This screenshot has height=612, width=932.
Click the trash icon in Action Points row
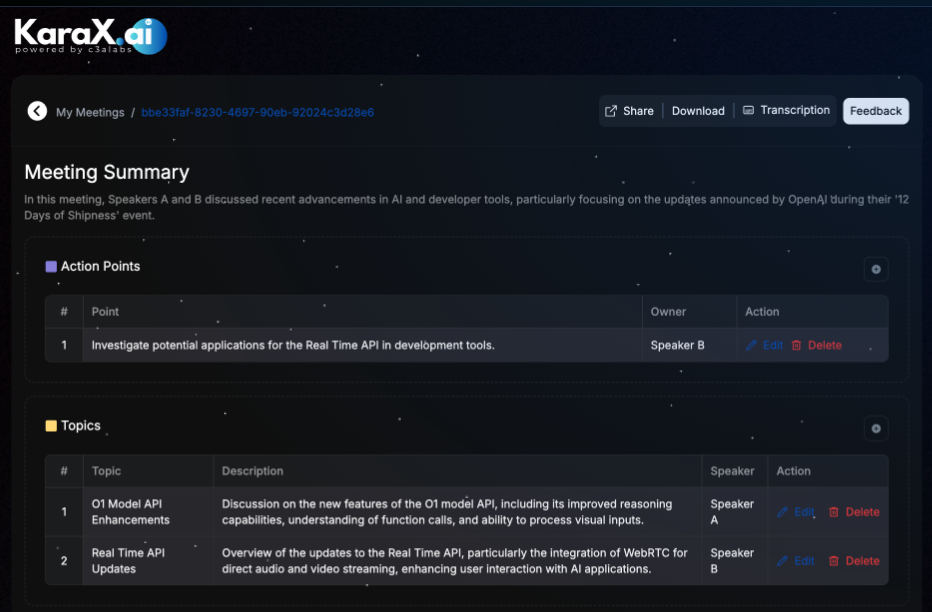point(797,345)
